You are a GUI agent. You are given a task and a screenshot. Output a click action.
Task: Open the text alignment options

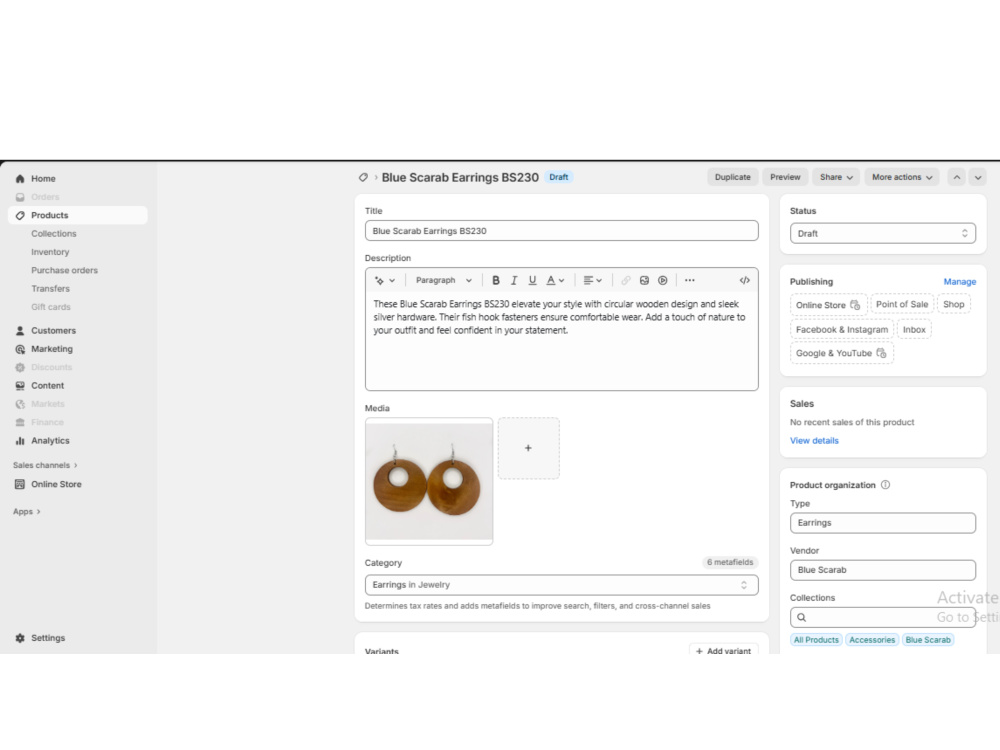592,281
